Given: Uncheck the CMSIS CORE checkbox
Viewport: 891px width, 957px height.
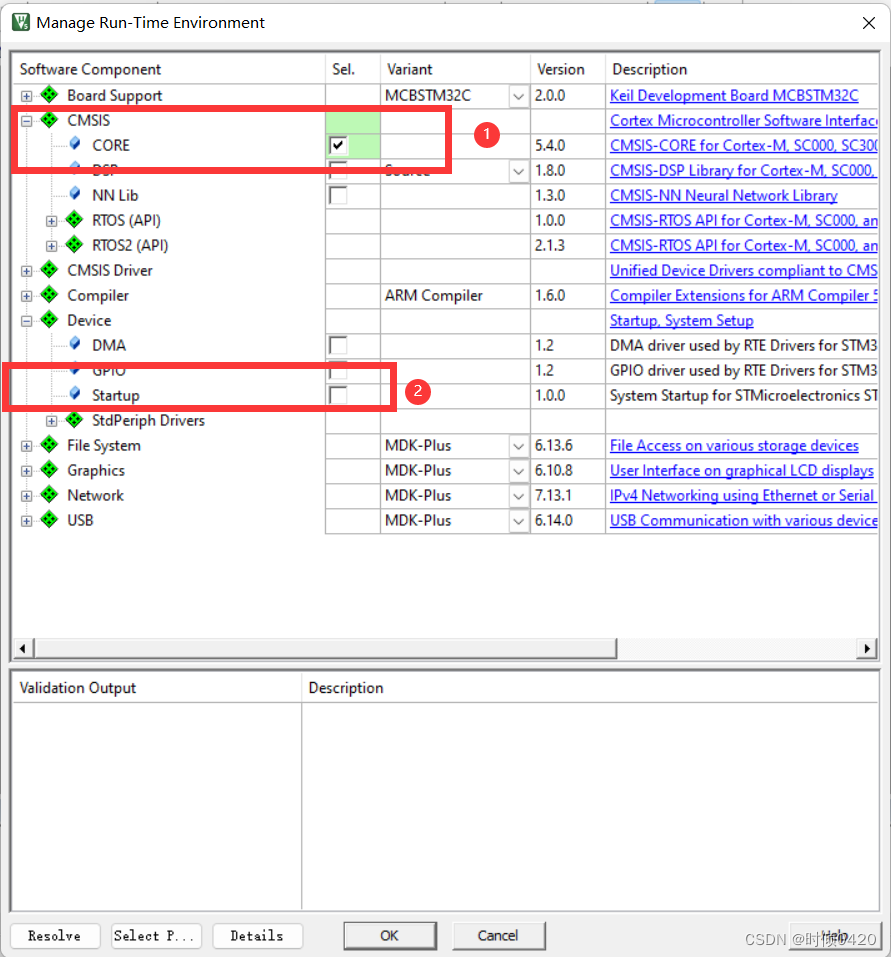Looking at the screenshot, I should click(x=338, y=145).
